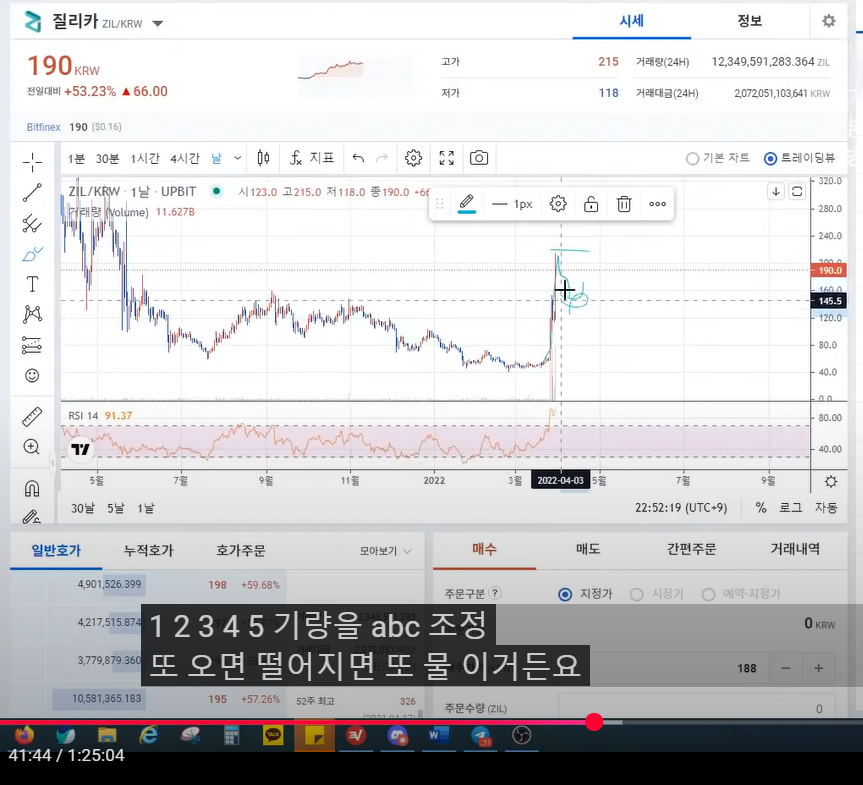Switch to 일반호가 tab
863x785 pixels.
(x=56, y=550)
